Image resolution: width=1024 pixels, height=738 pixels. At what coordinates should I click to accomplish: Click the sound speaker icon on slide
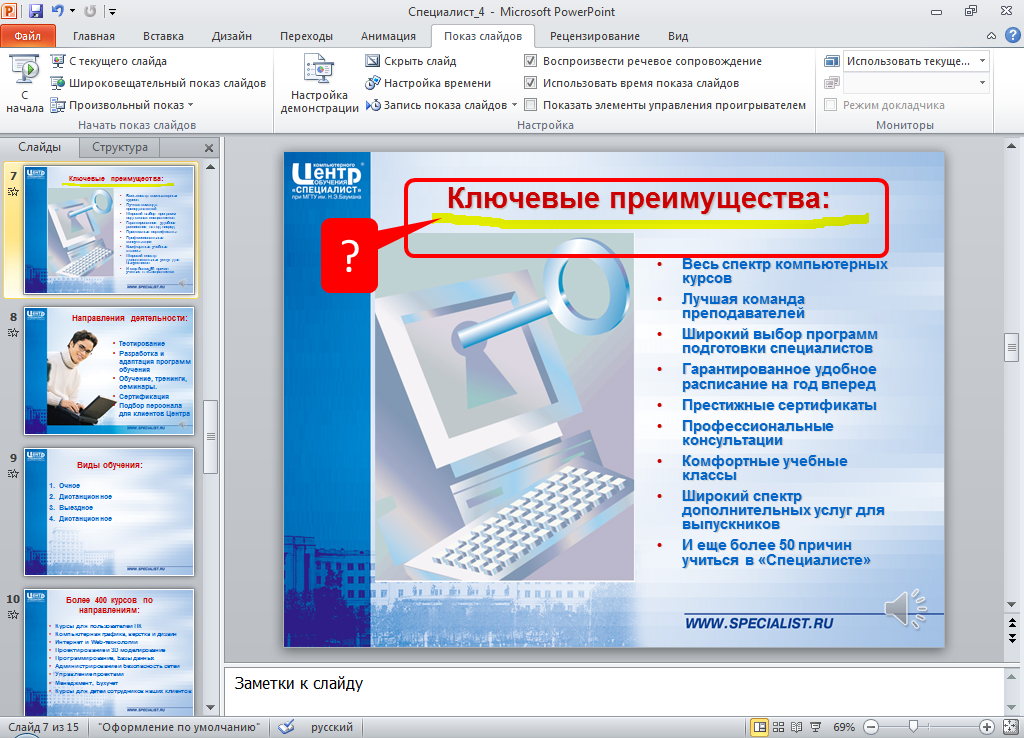coord(904,609)
